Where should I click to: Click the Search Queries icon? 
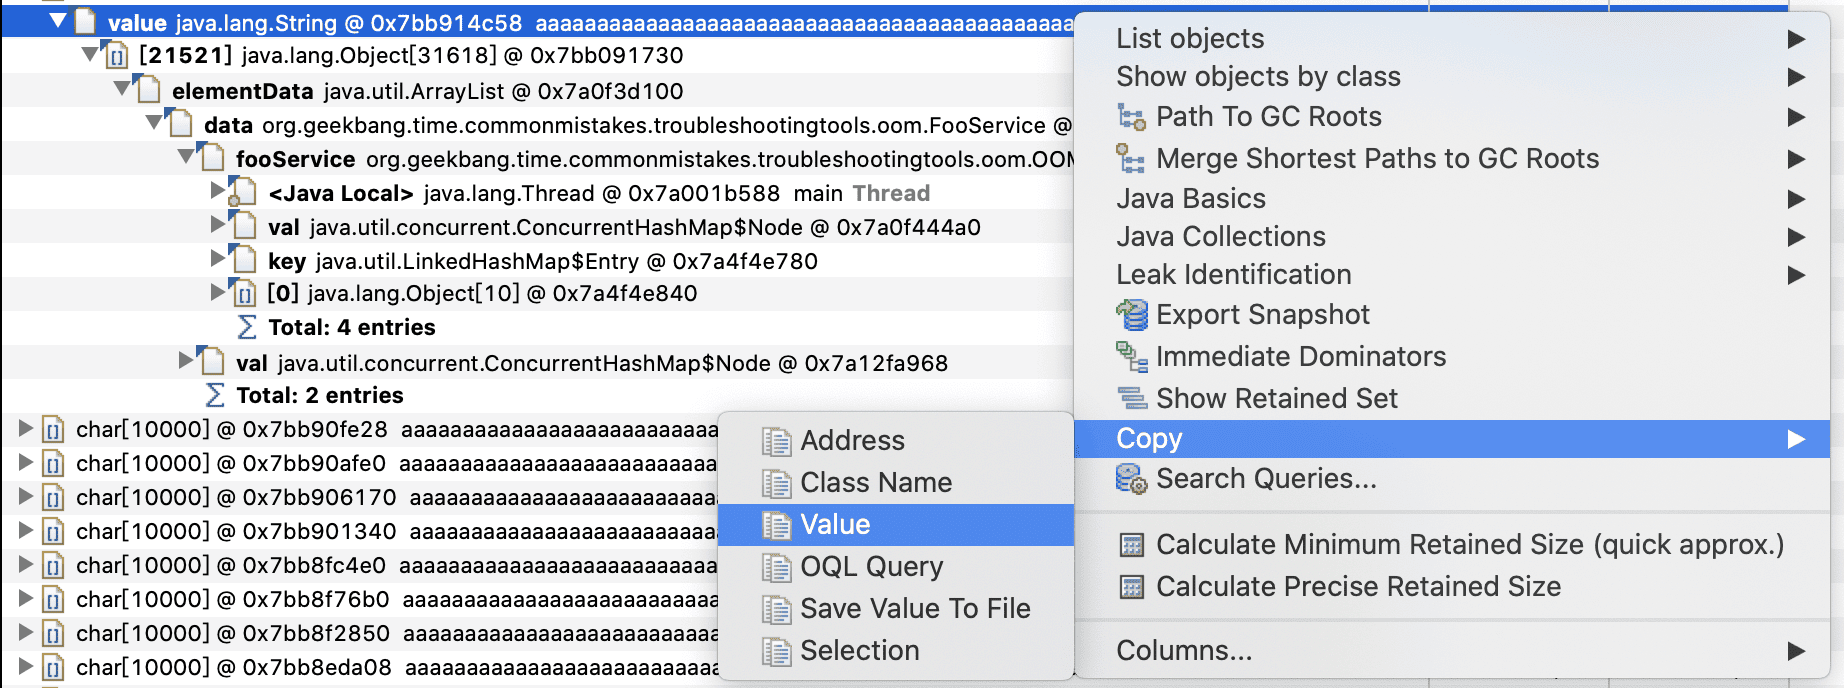[1131, 480]
